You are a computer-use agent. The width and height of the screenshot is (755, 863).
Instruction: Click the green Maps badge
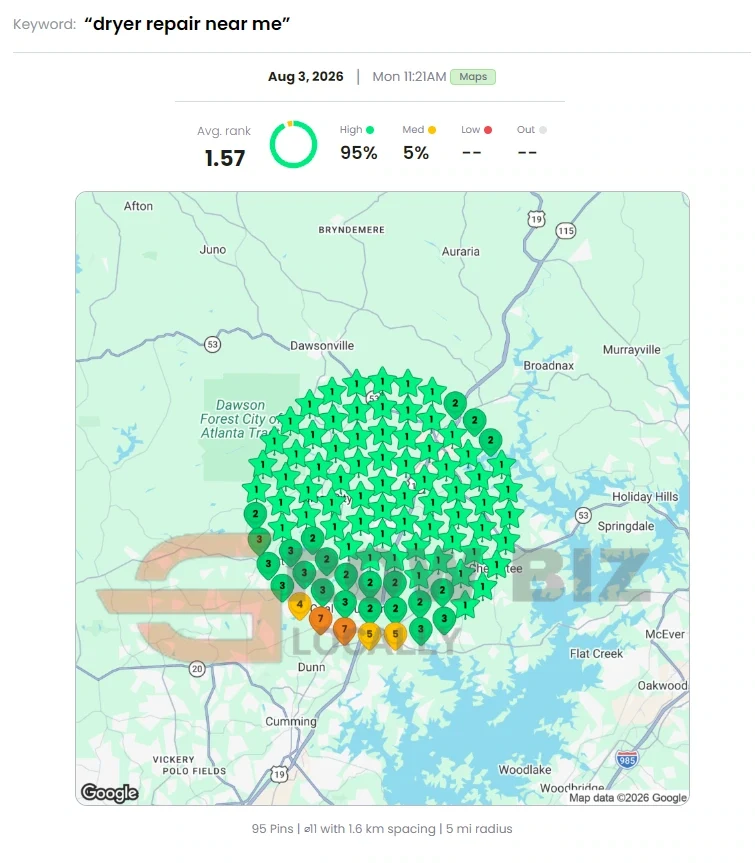[473, 77]
